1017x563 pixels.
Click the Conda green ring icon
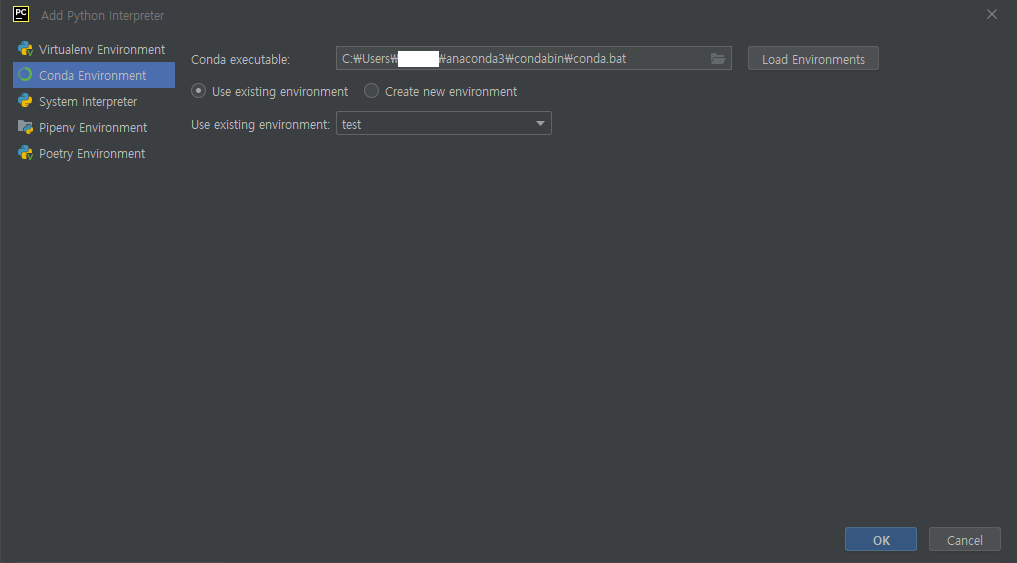[x=25, y=75]
